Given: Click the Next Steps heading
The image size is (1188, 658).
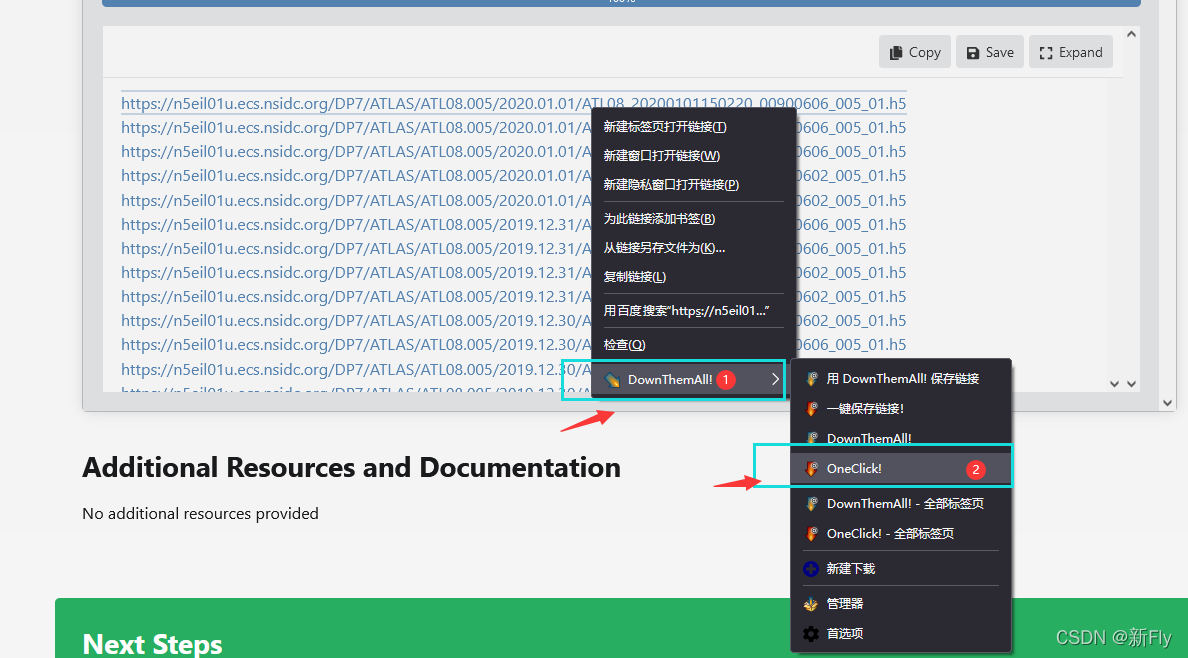Looking at the screenshot, I should [152, 644].
